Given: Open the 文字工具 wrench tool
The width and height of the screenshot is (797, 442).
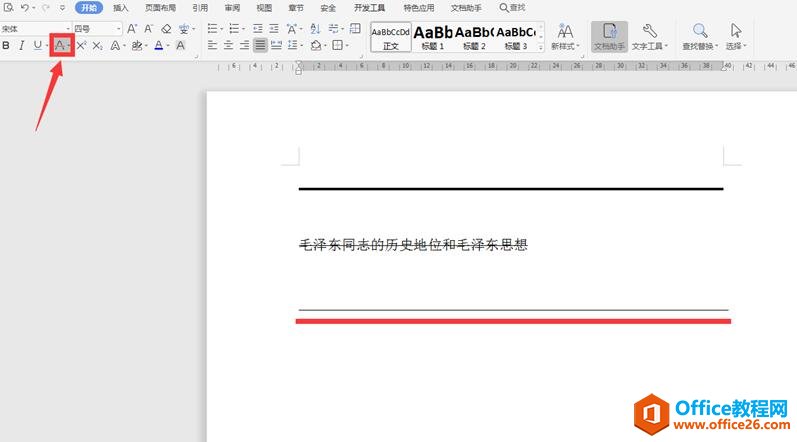Looking at the screenshot, I should click(x=650, y=37).
